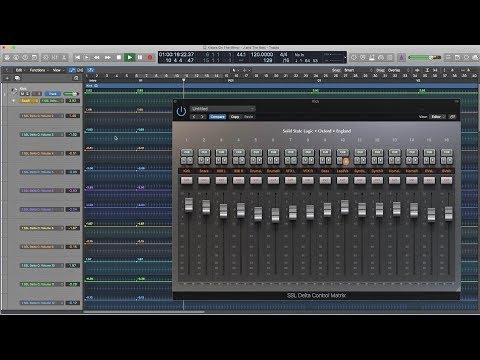Click channel 1 top button in SSL matrix
Screen dimensions: 480x360
point(187,152)
